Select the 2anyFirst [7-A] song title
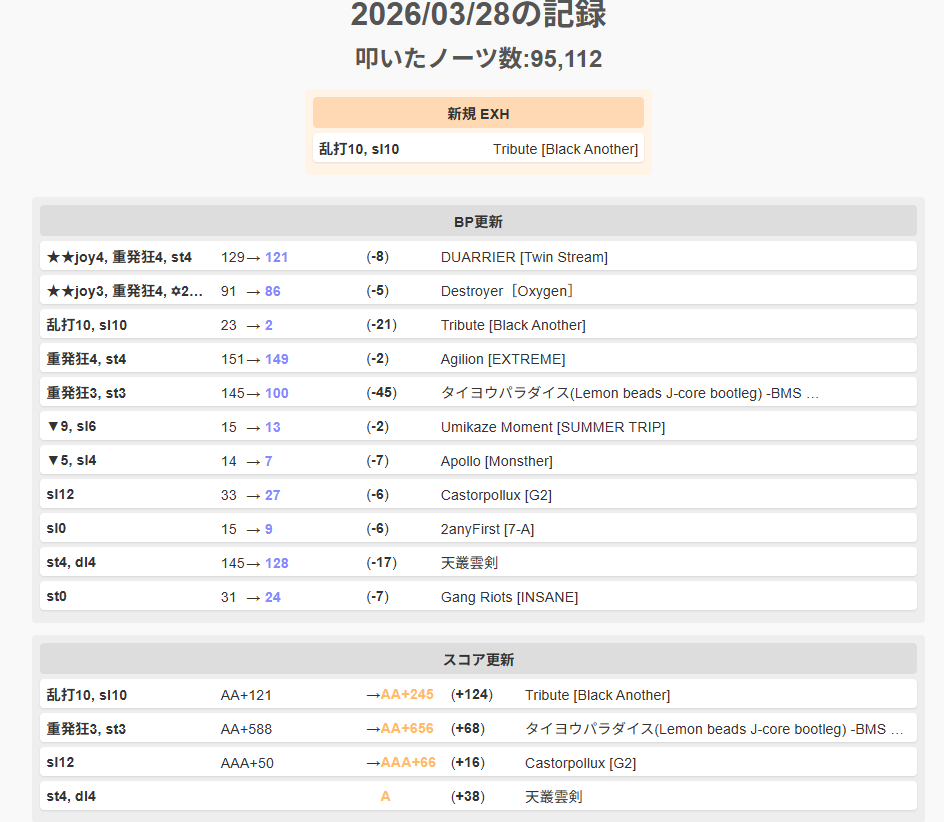 coord(487,529)
